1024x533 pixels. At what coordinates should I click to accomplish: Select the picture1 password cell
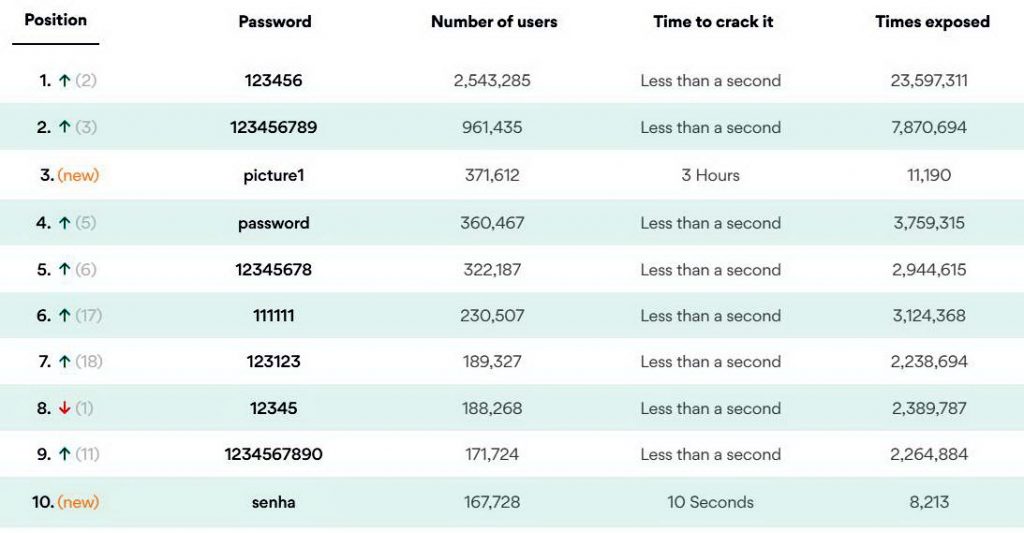274,176
